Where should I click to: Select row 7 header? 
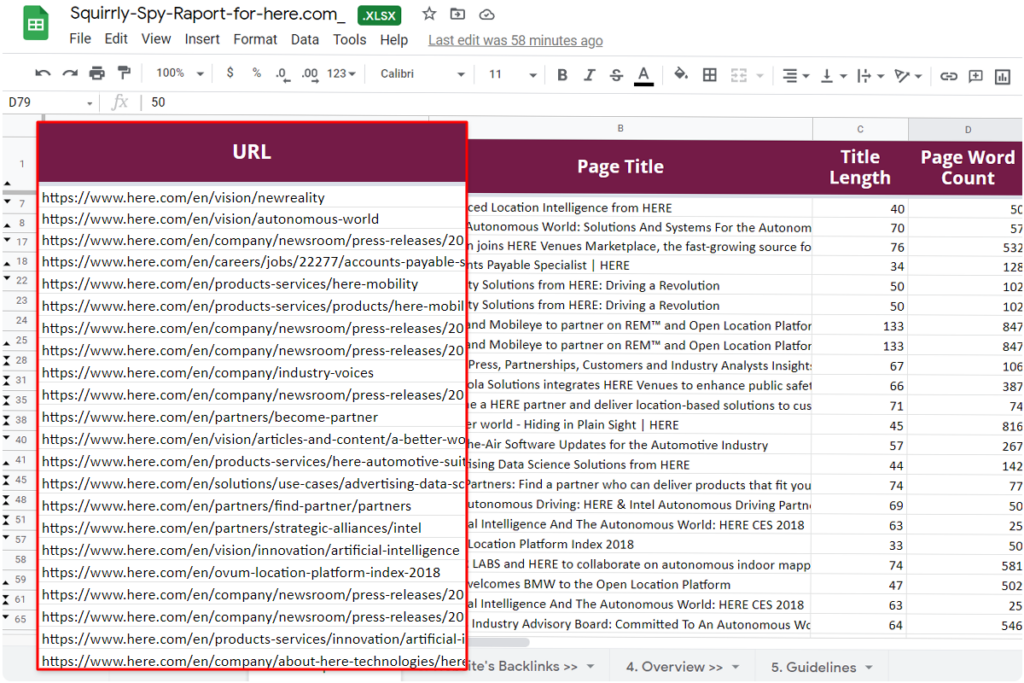coord(22,203)
